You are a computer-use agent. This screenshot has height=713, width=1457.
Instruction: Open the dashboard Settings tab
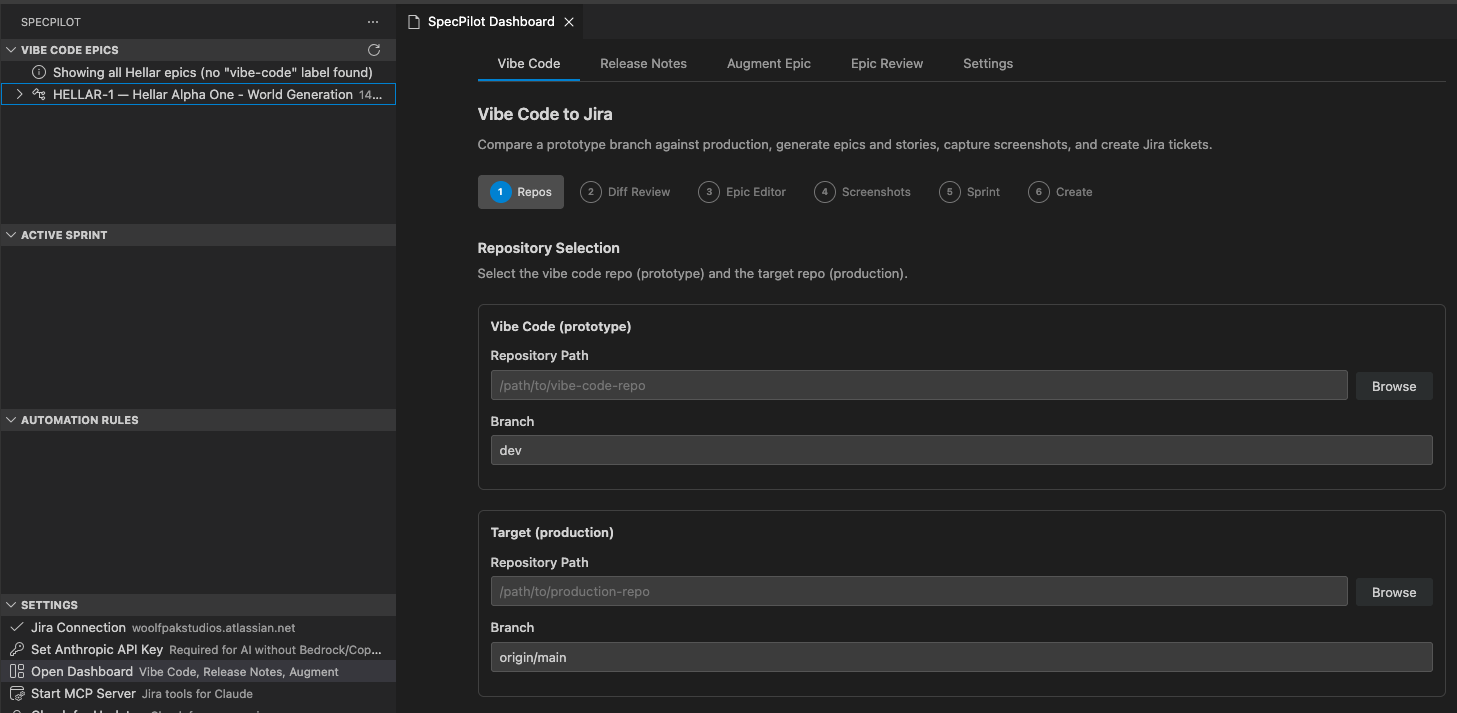(x=988, y=63)
